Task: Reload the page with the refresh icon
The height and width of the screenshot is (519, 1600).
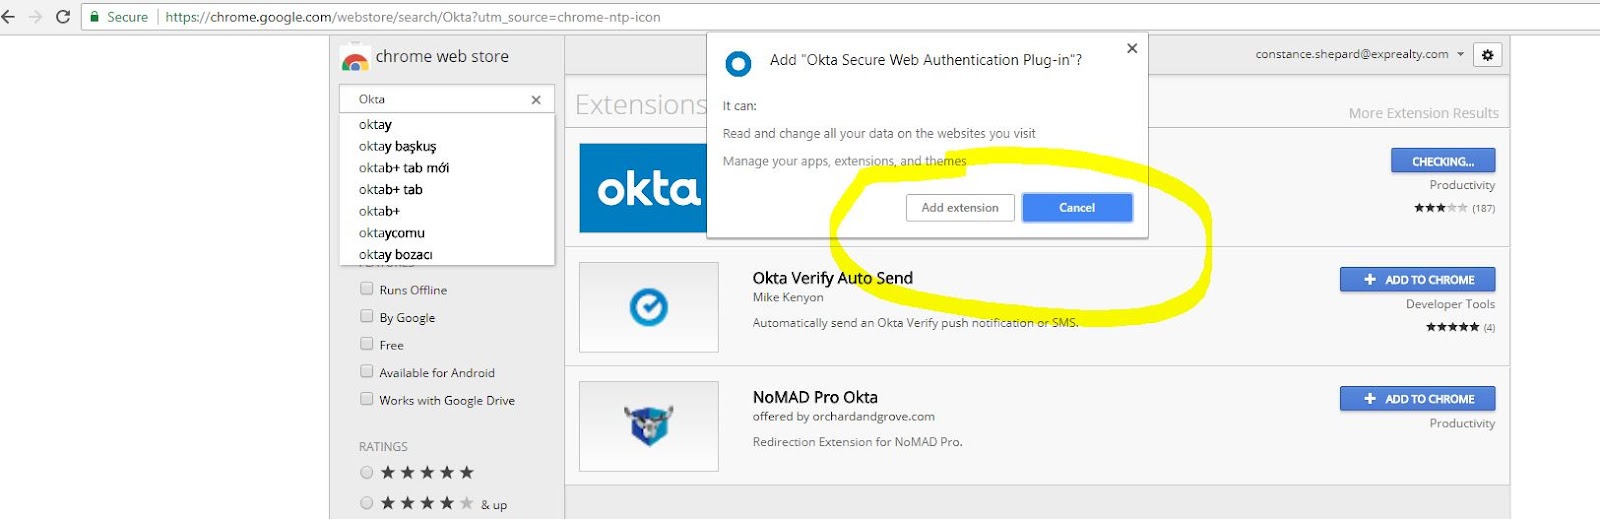Action: 63,17
